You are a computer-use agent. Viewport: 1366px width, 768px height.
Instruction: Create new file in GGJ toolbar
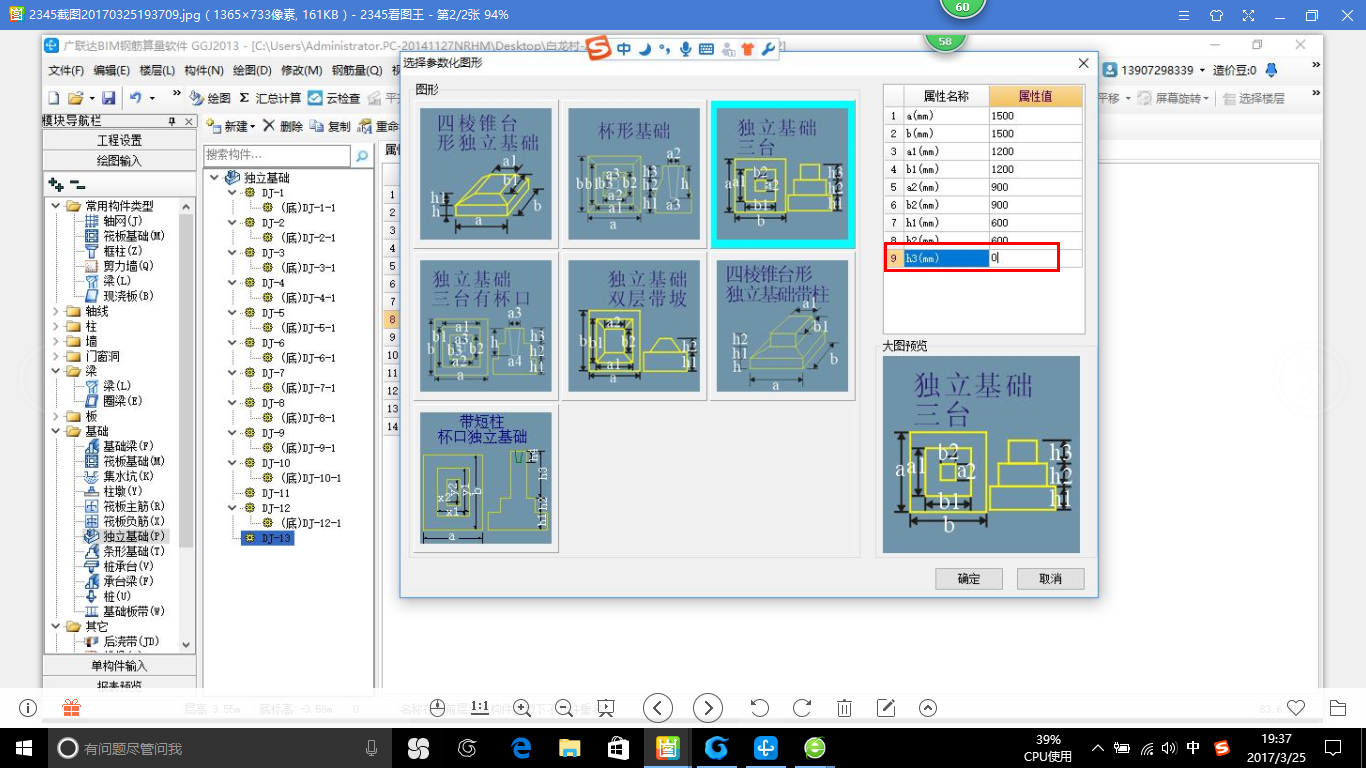coord(55,98)
